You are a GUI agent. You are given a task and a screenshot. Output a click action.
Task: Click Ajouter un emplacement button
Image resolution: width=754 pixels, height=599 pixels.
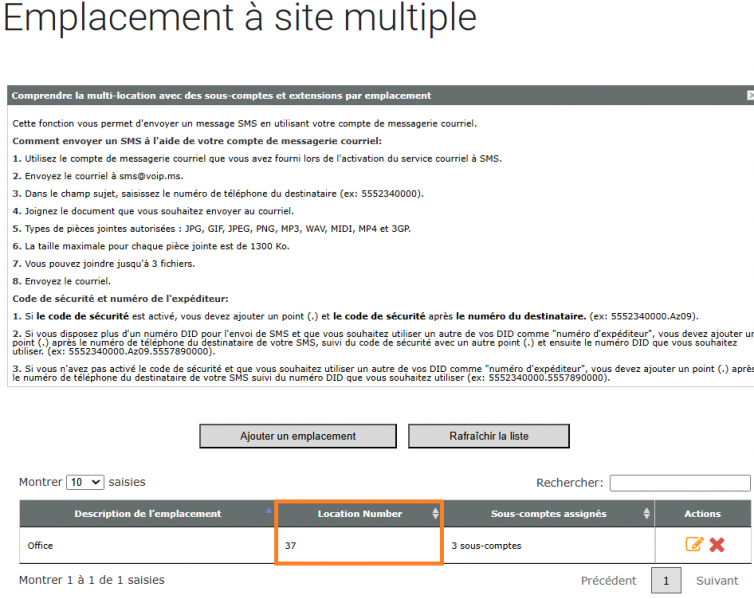click(x=298, y=436)
